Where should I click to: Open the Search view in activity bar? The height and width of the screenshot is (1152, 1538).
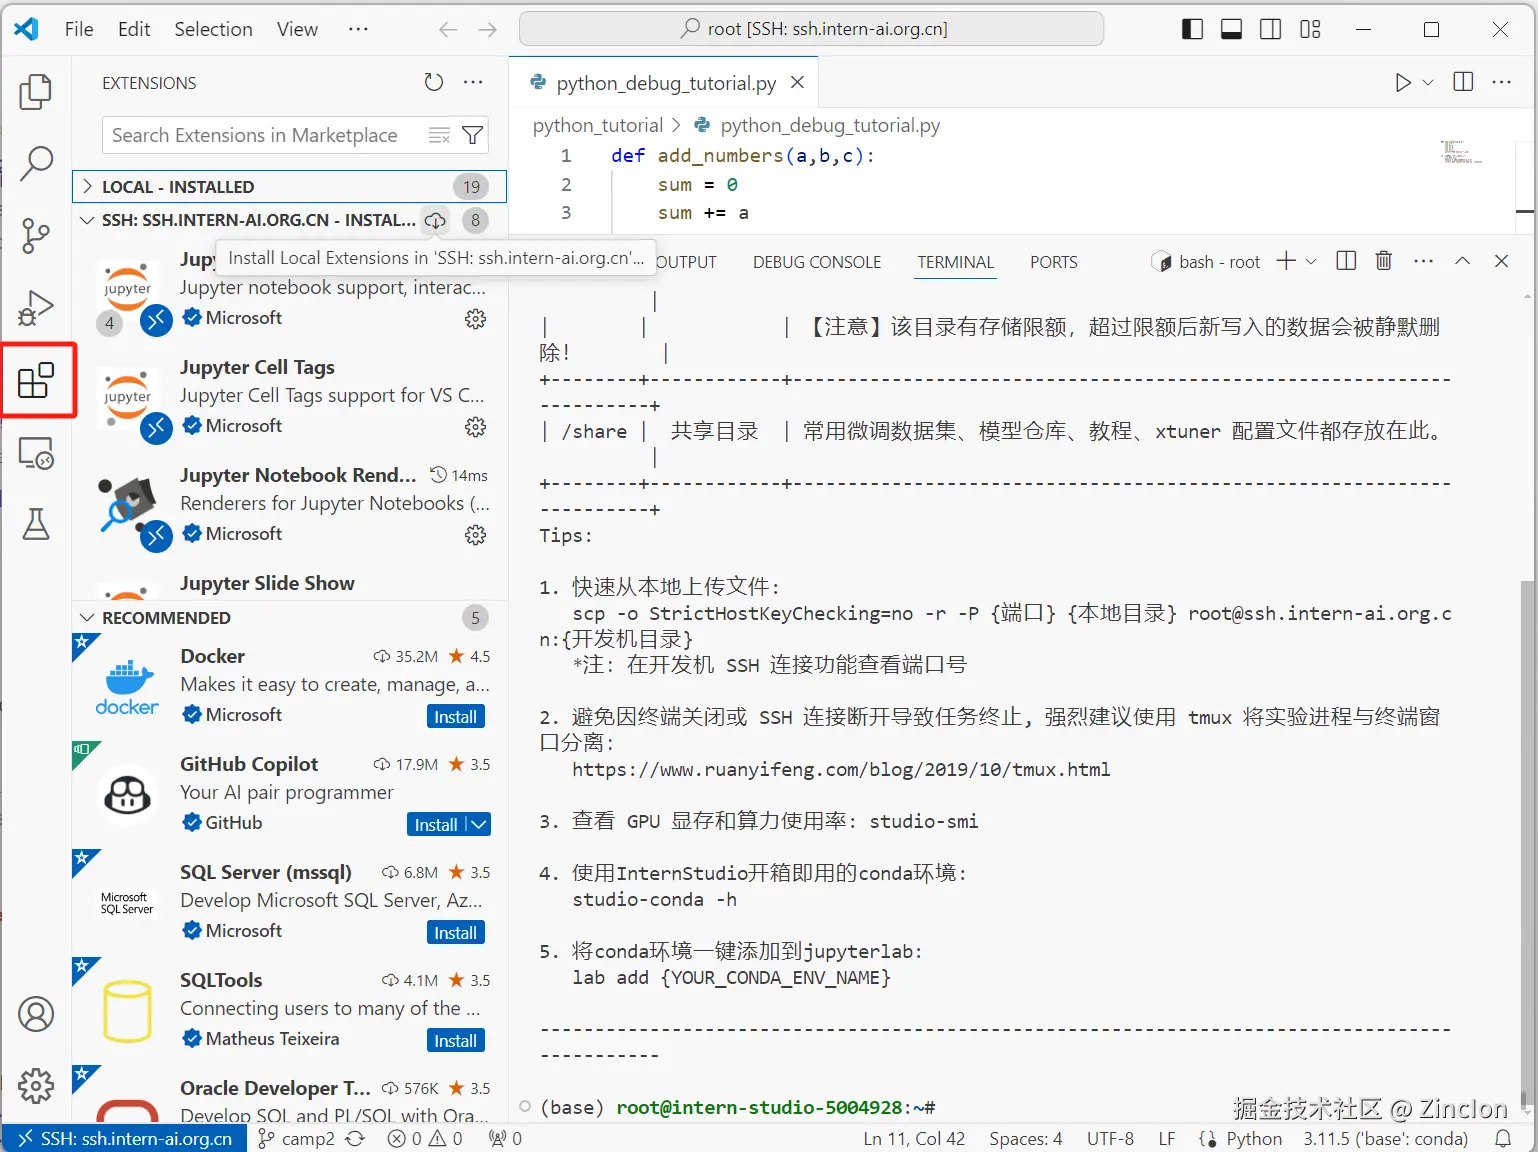point(36,164)
